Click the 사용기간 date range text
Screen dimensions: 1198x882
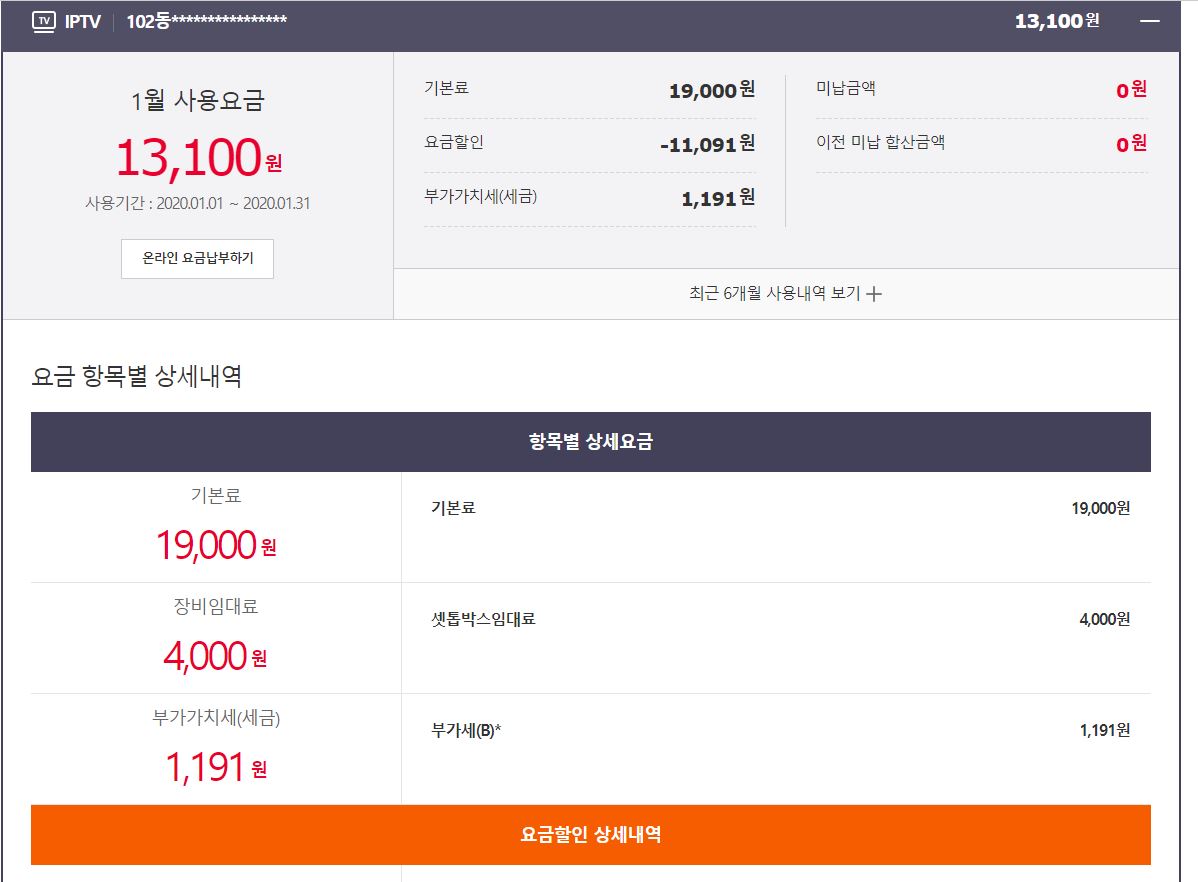(x=197, y=203)
